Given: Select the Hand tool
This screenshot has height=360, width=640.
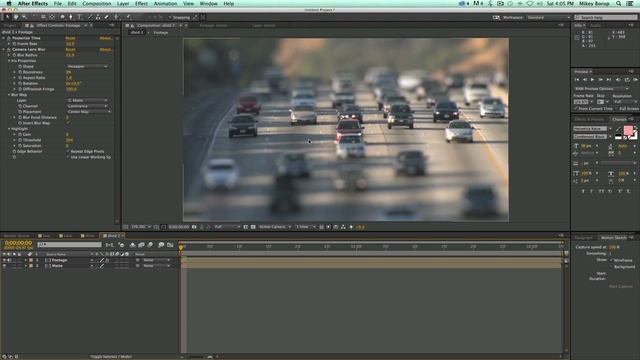Looking at the screenshot, I should tap(16, 17).
